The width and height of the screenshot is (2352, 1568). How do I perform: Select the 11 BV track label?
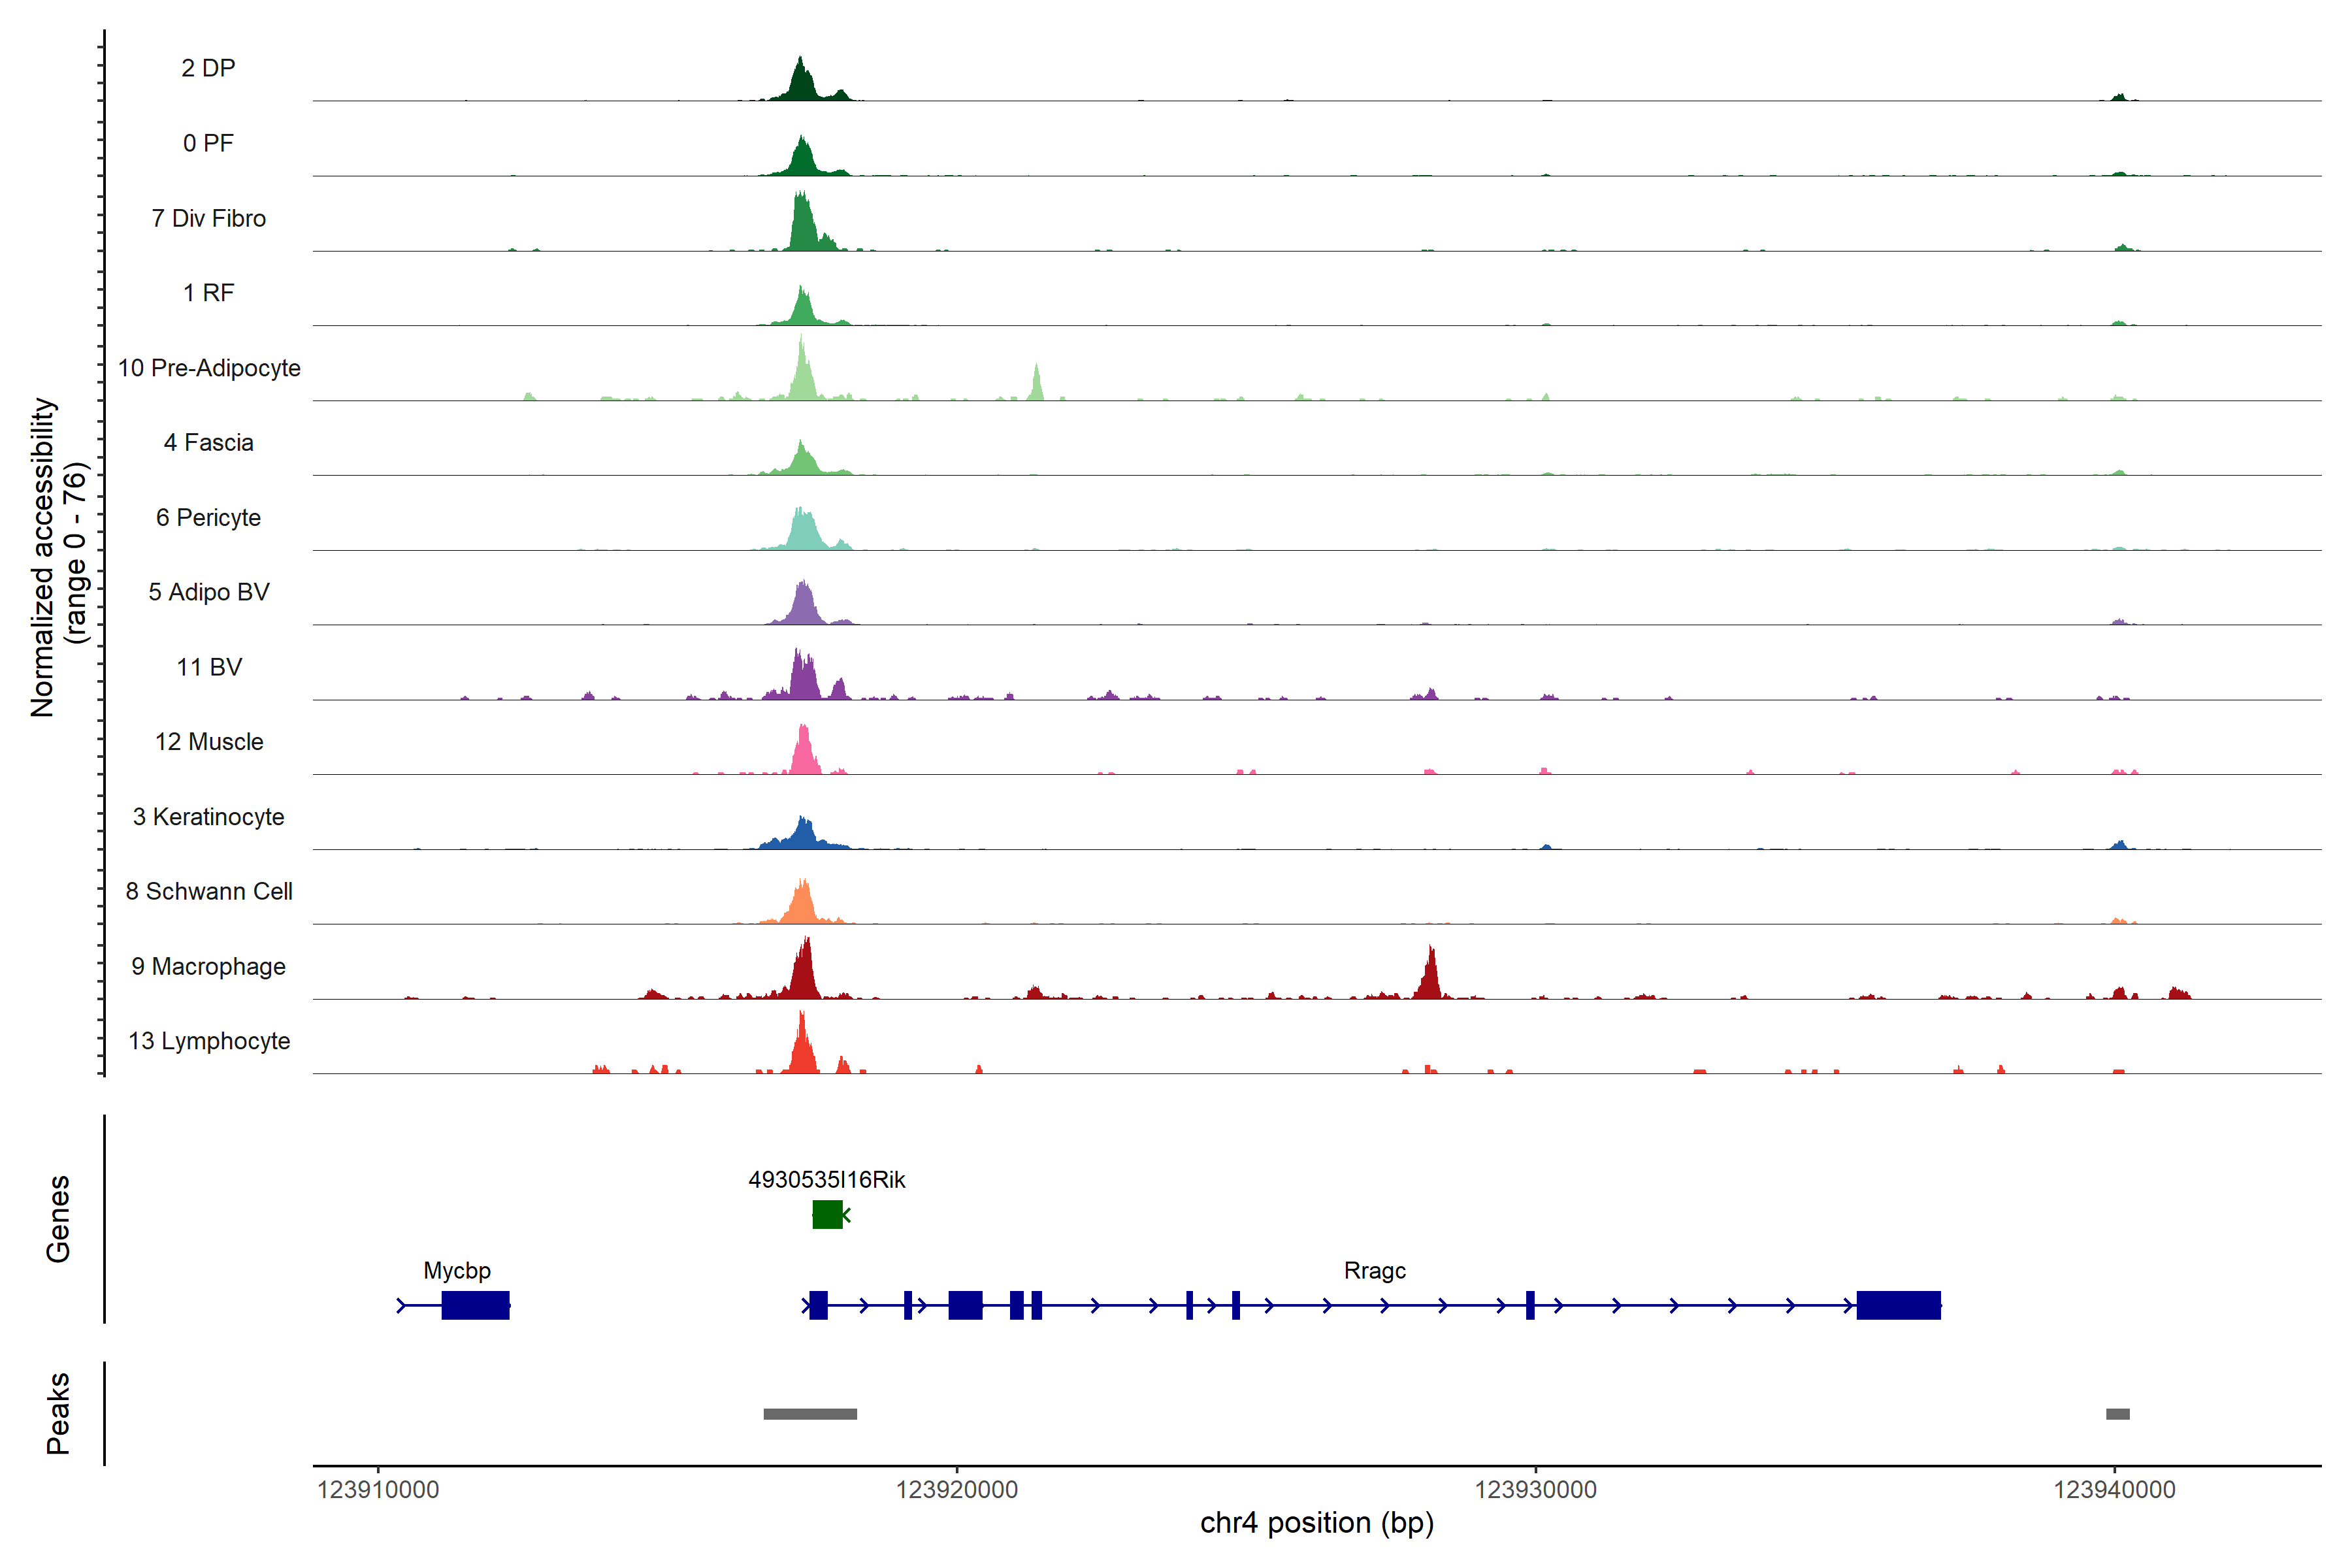pos(209,667)
